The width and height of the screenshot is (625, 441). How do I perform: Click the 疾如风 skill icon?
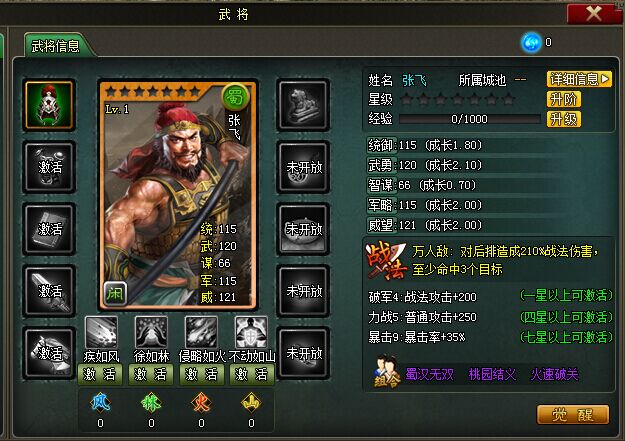[101, 332]
